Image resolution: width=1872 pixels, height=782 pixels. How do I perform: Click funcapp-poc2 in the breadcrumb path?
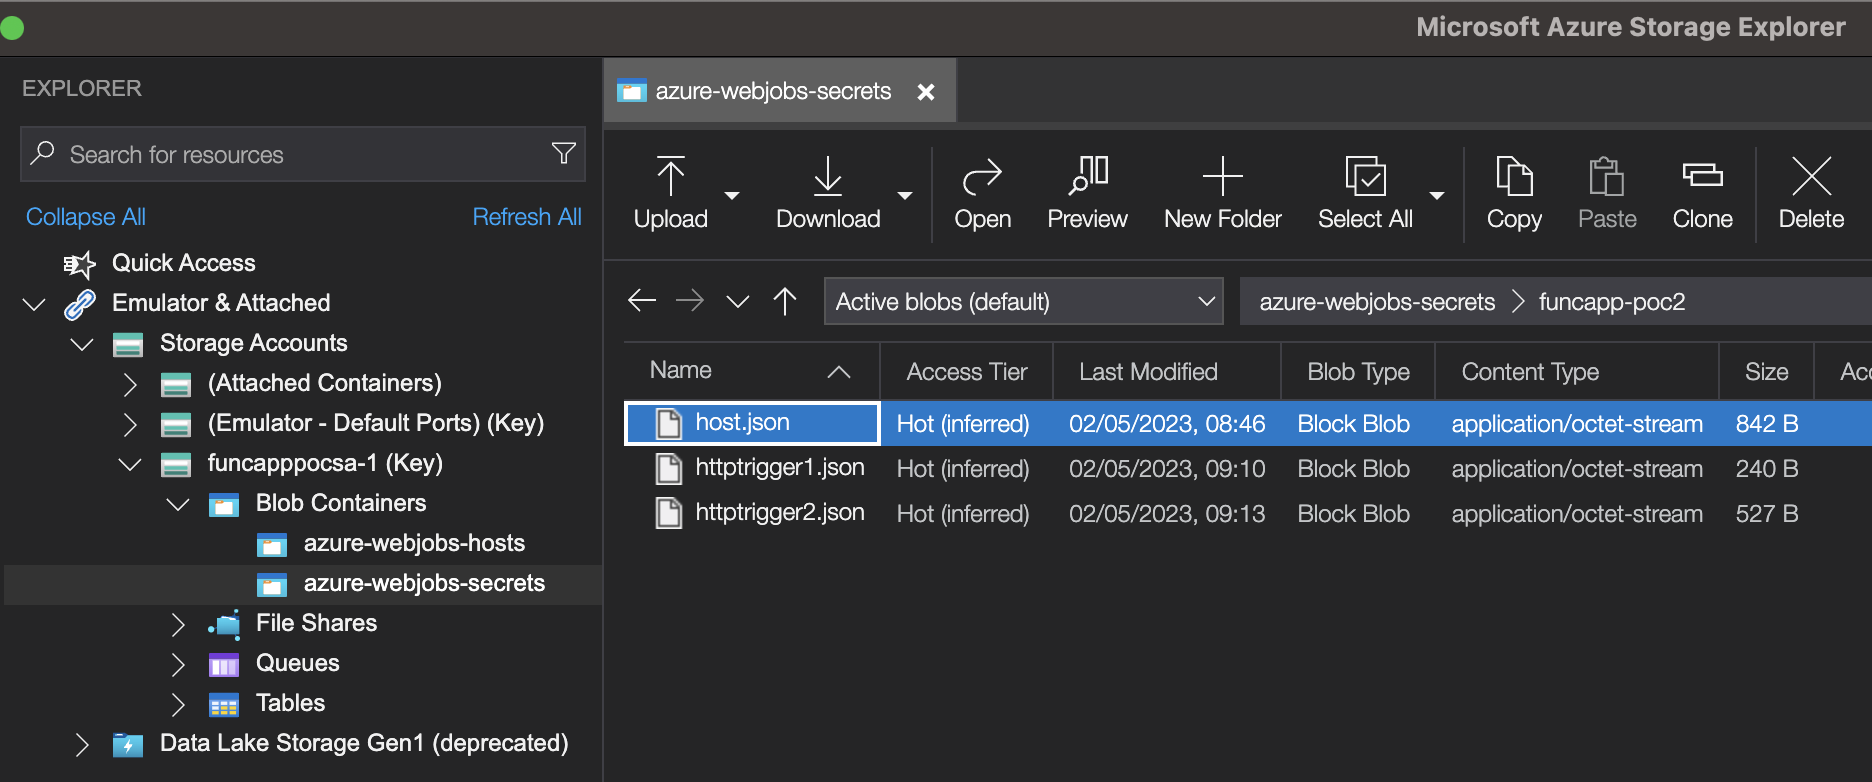(x=1612, y=302)
